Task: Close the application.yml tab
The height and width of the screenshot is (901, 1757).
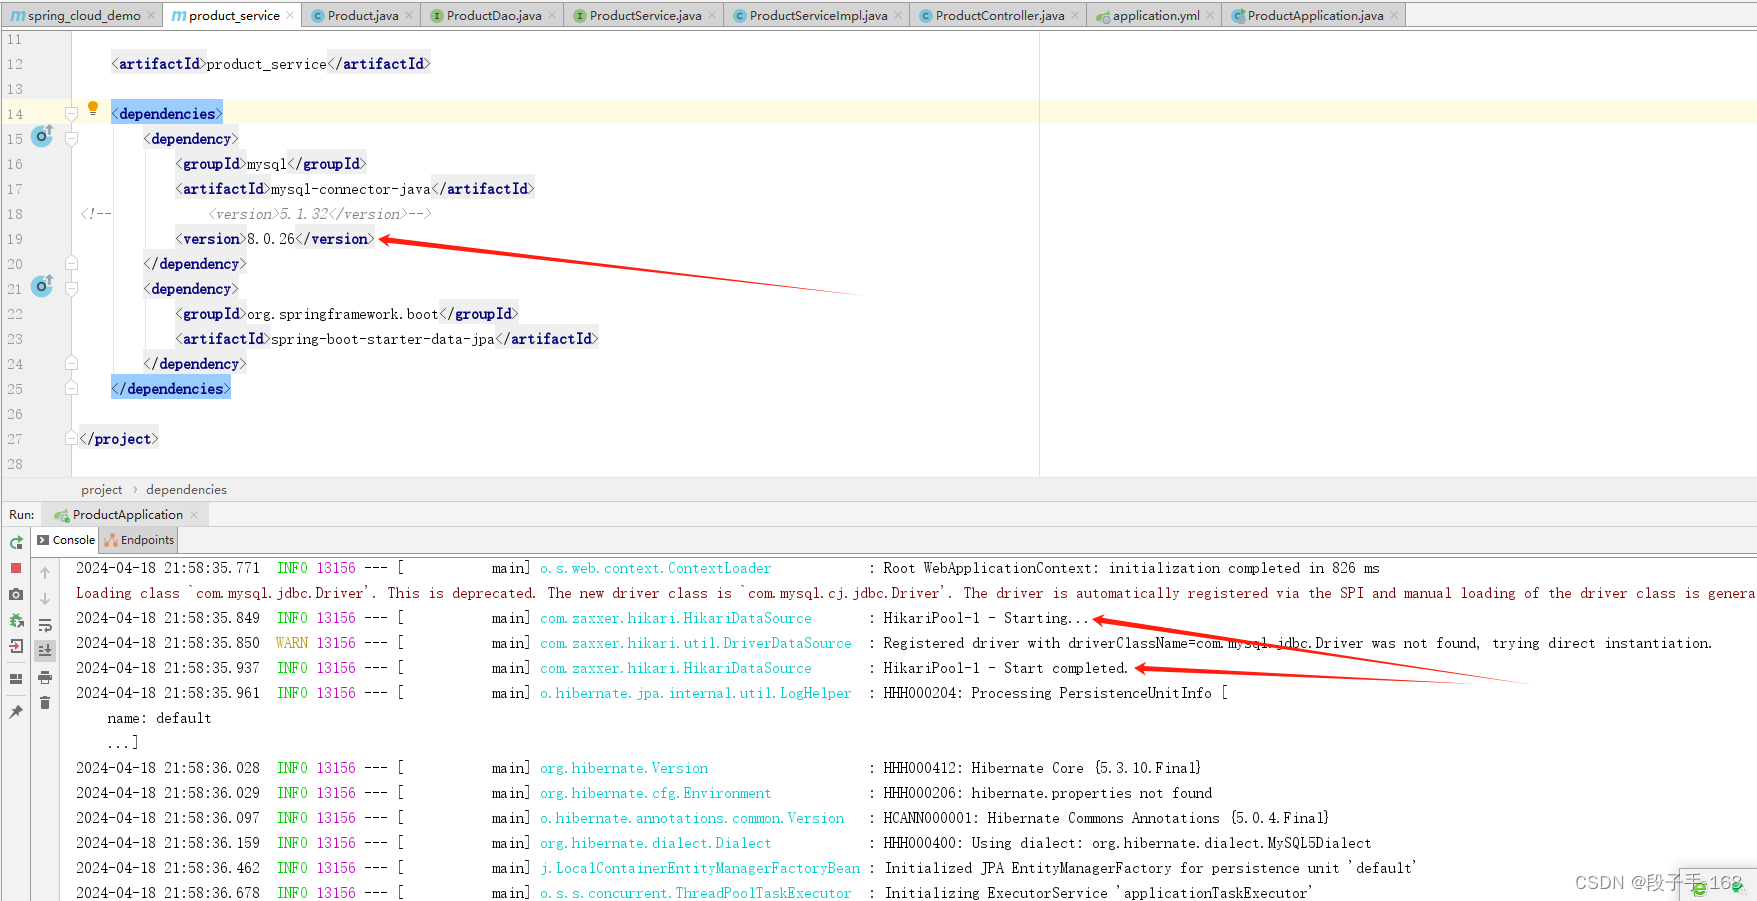Action: 1210,15
